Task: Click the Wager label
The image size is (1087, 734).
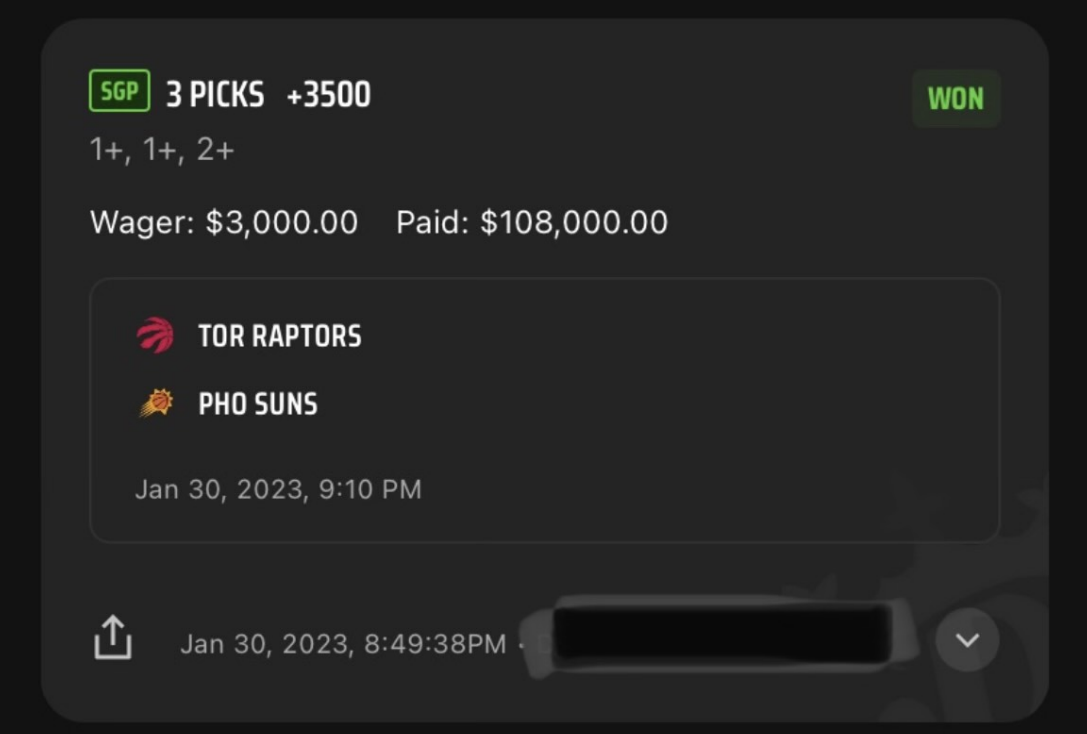Action: click(x=142, y=222)
